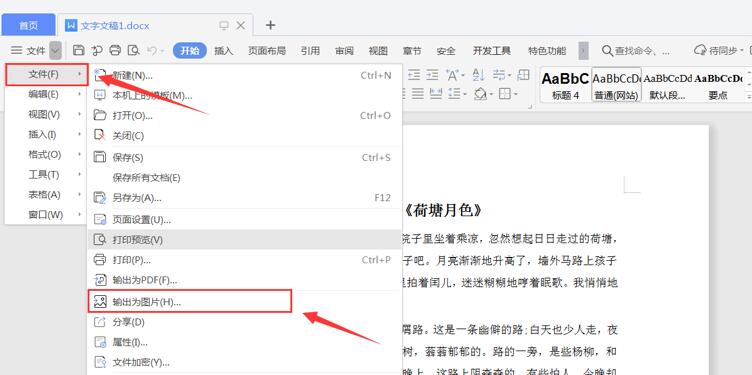752x375 pixels.
Task: Click the 文件加密(Y) icon
Action: 100,363
